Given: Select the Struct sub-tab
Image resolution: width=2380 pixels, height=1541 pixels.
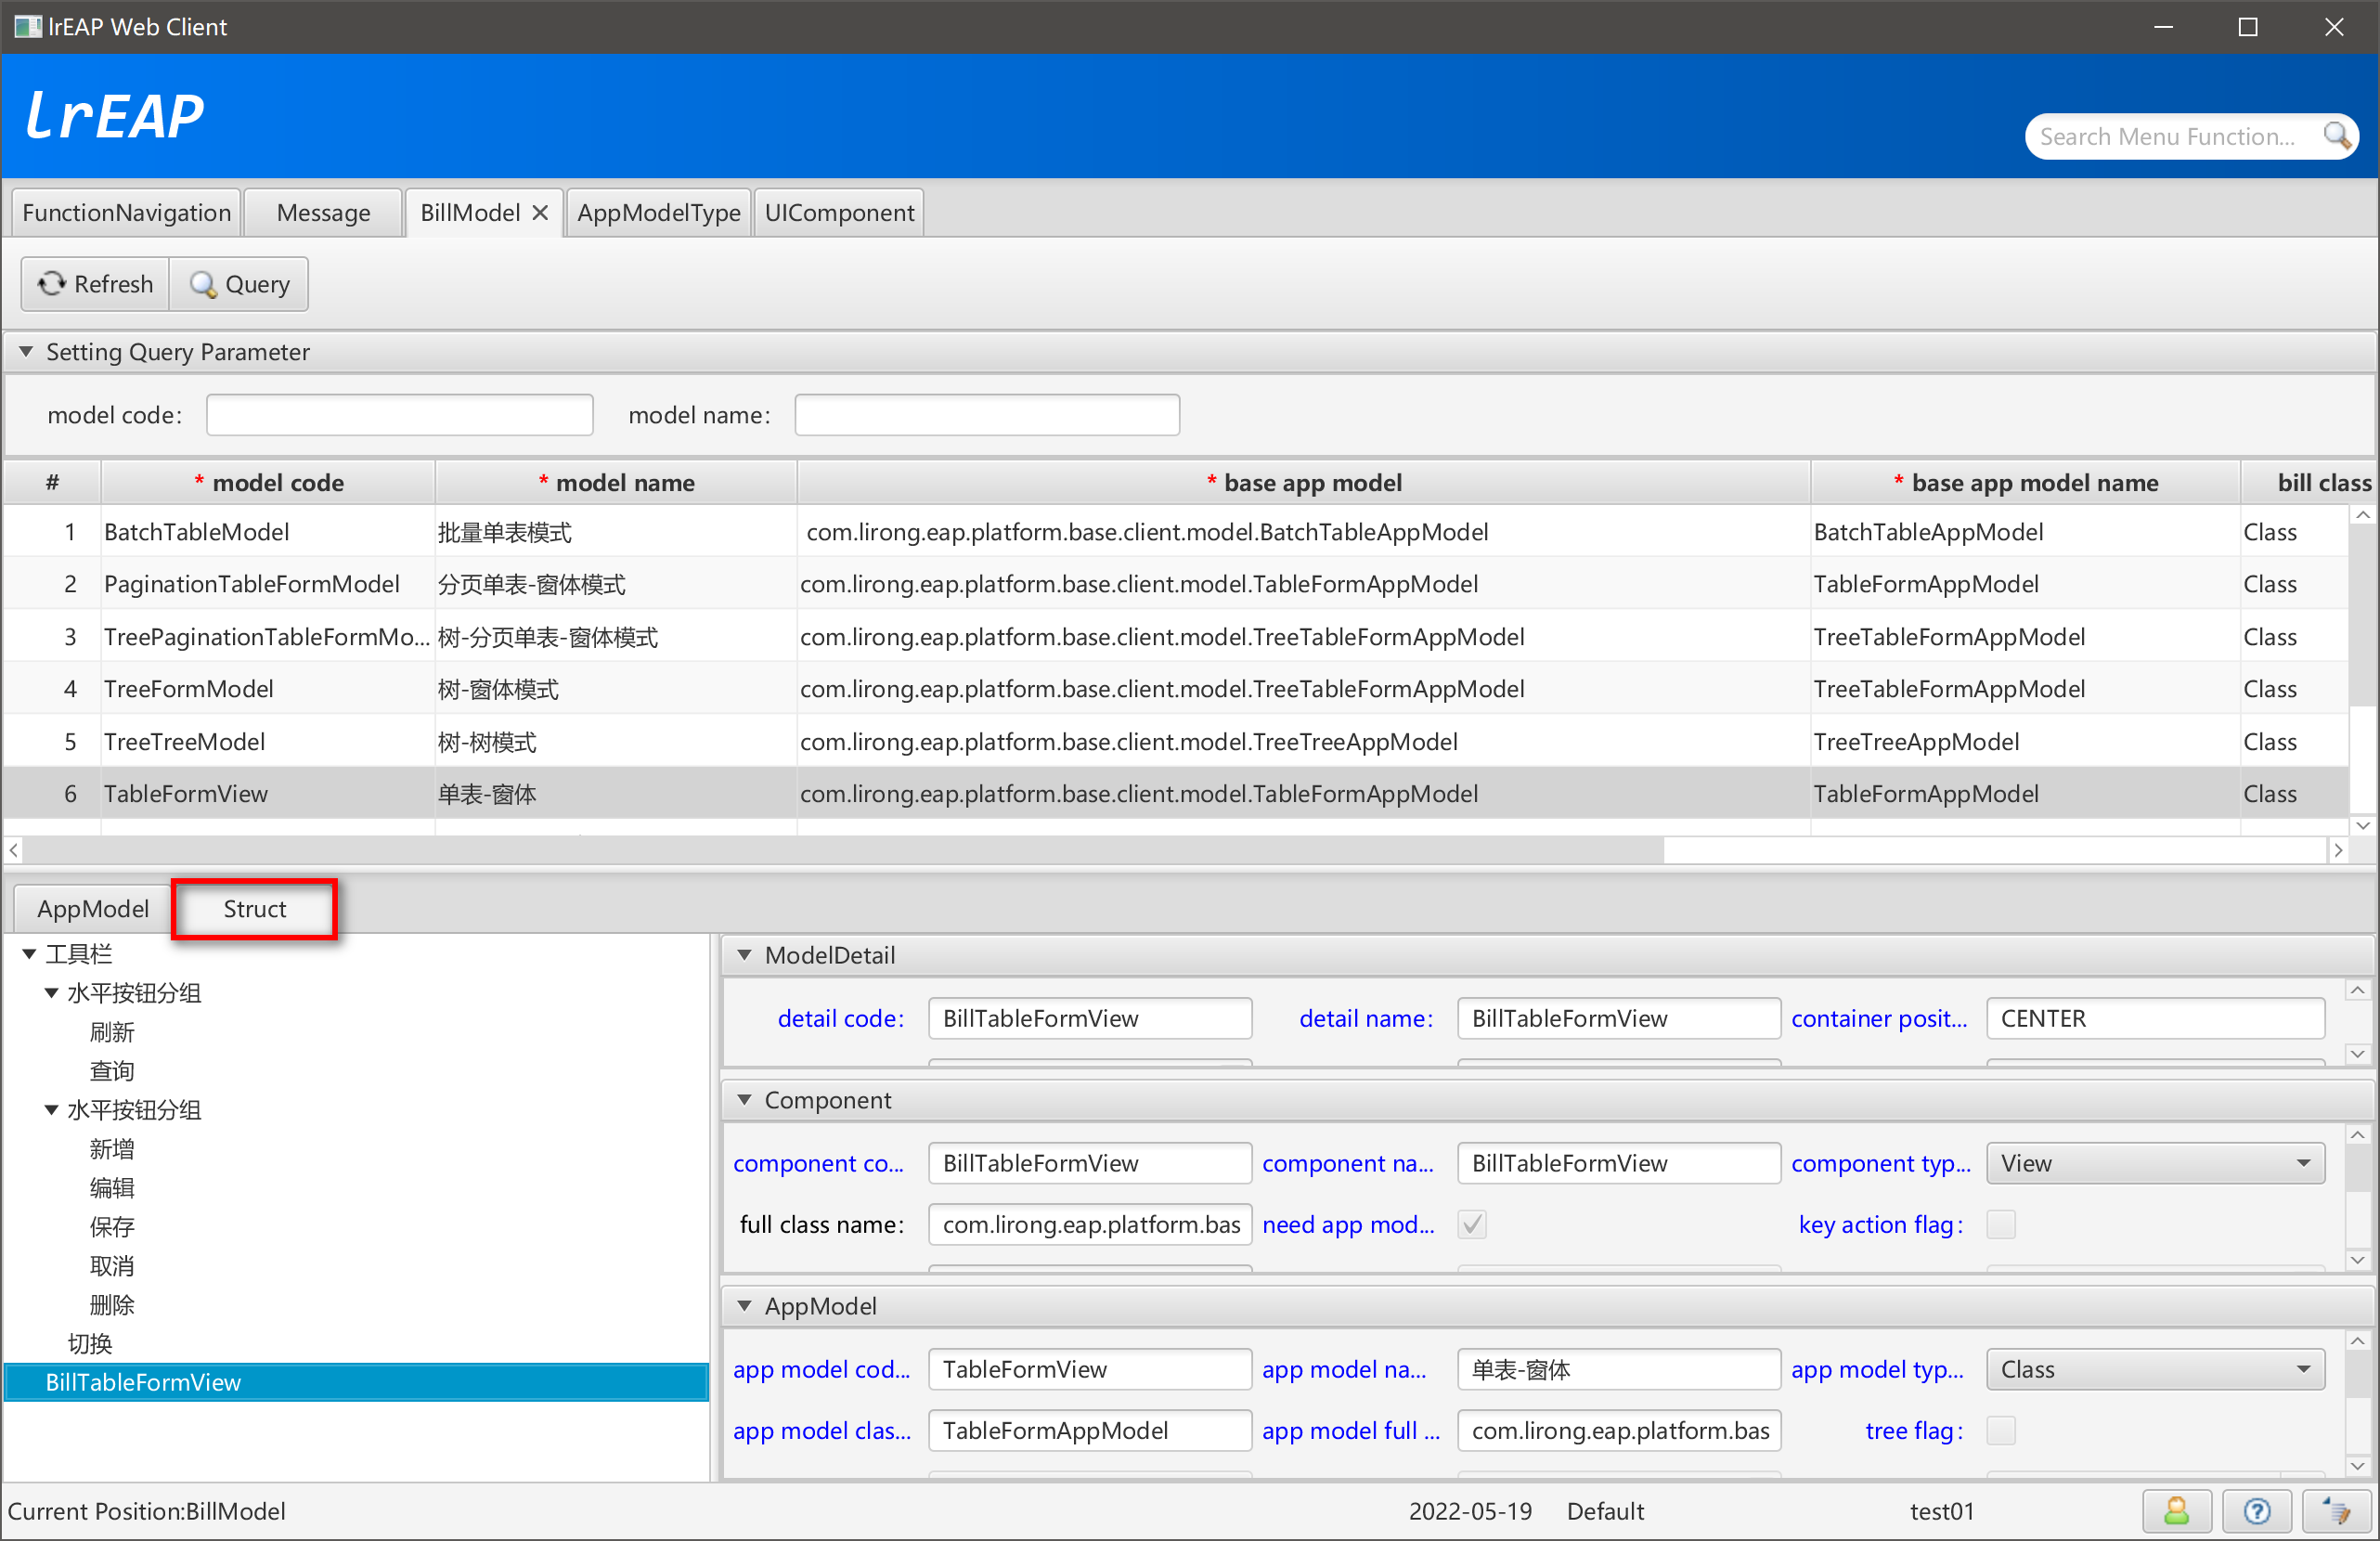Looking at the screenshot, I should [x=254, y=908].
